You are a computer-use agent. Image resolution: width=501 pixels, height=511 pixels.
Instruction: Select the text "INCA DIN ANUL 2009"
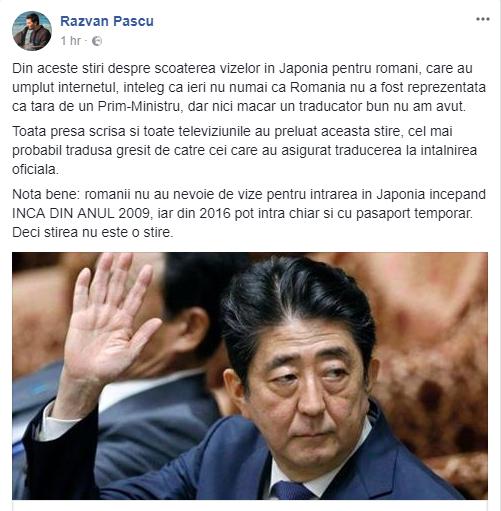[x=82, y=213]
